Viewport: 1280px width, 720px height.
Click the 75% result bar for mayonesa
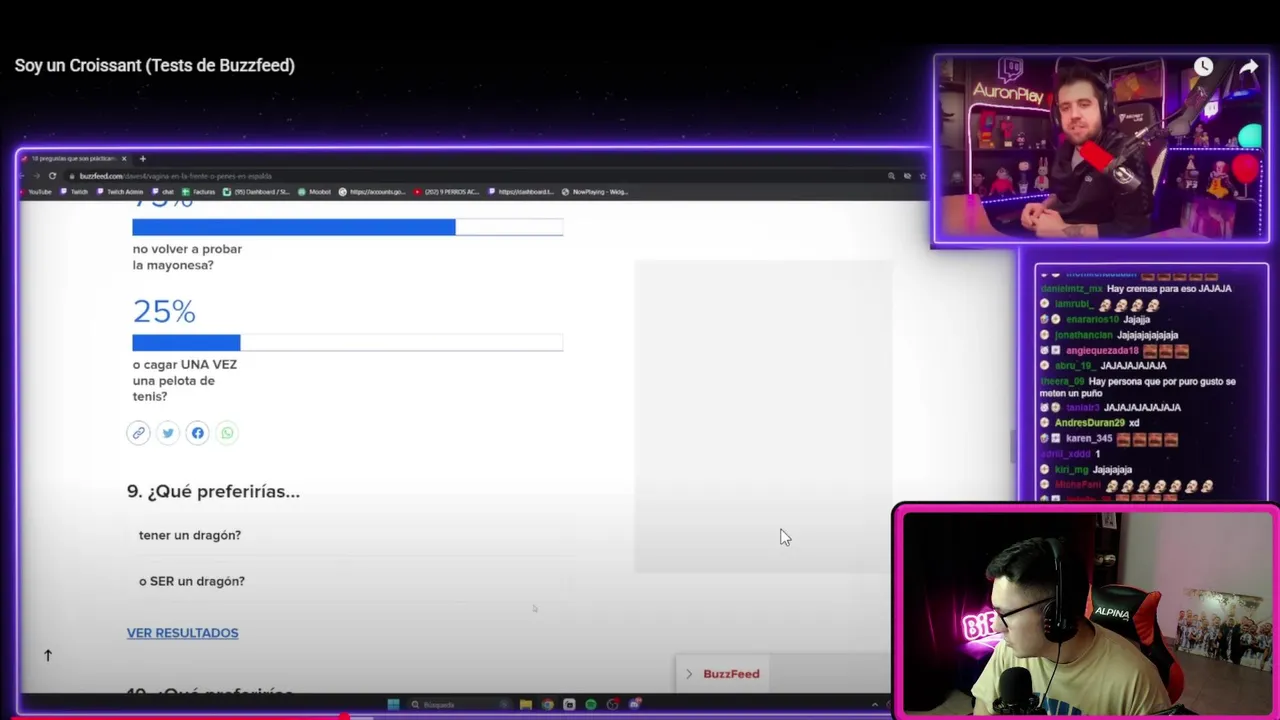pyautogui.click(x=347, y=227)
